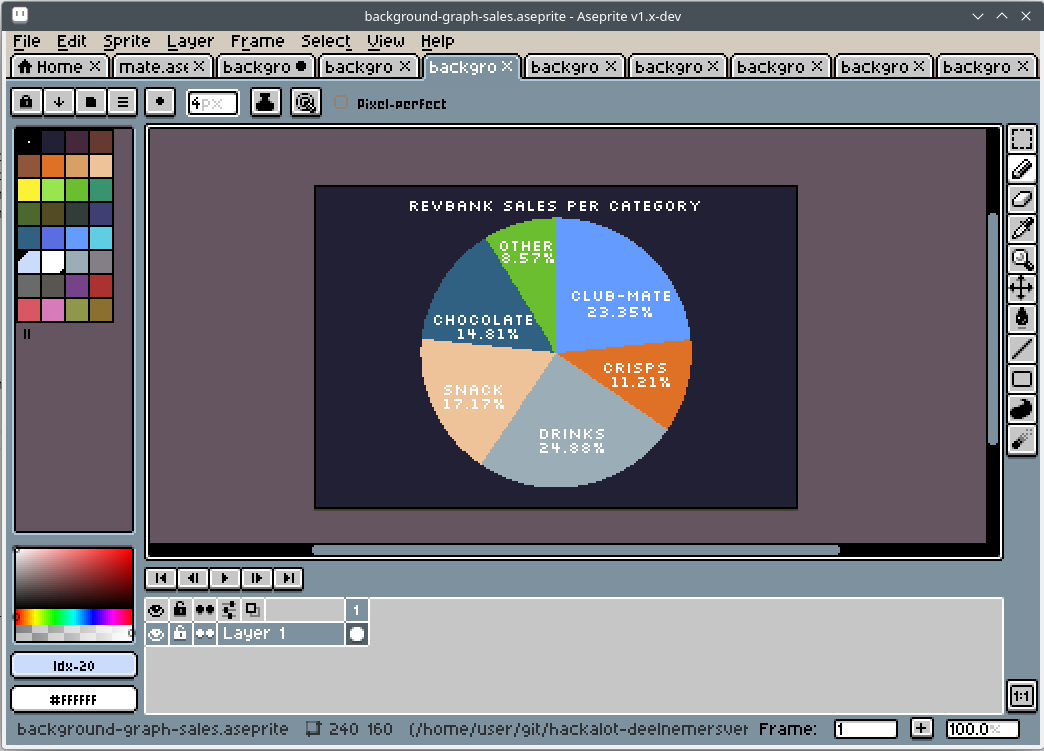This screenshot has width=1044, height=751.
Task: Go to the previous frame
Action: (x=193, y=578)
